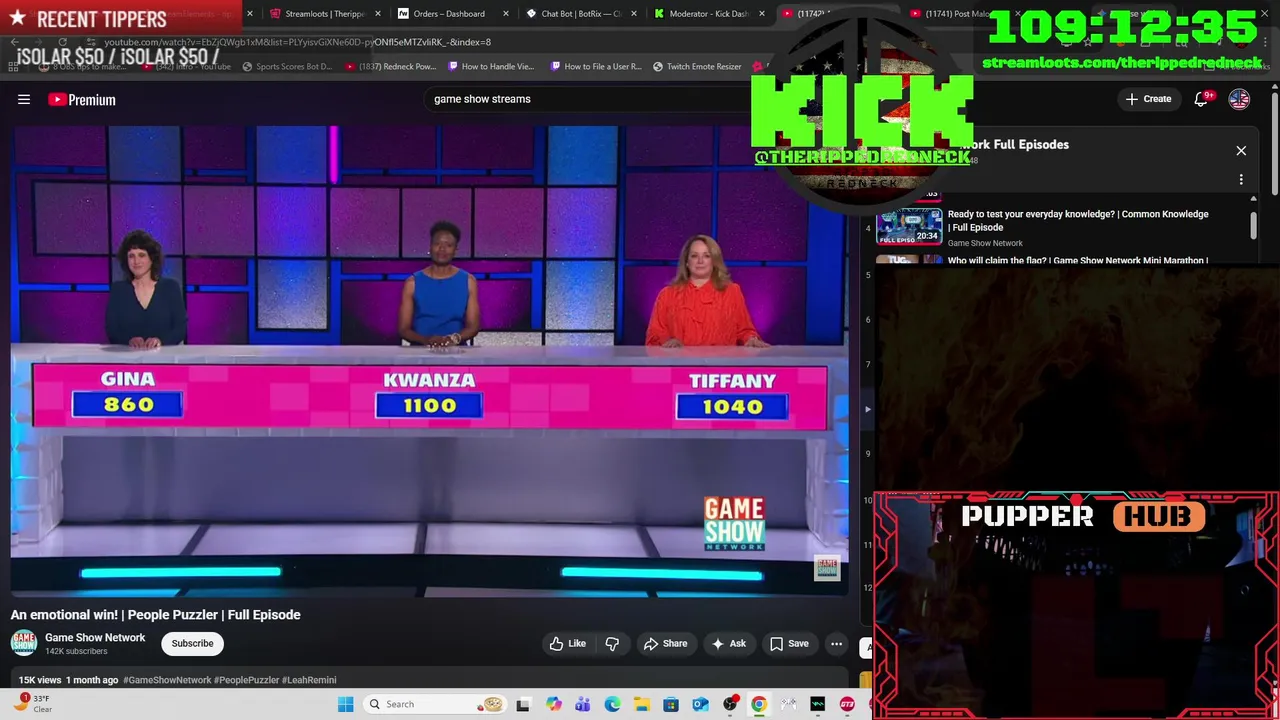Image resolution: width=1280 pixels, height=720 pixels.
Task: Open the Redneck Pow... bookmark
Action: (x=391, y=67)
